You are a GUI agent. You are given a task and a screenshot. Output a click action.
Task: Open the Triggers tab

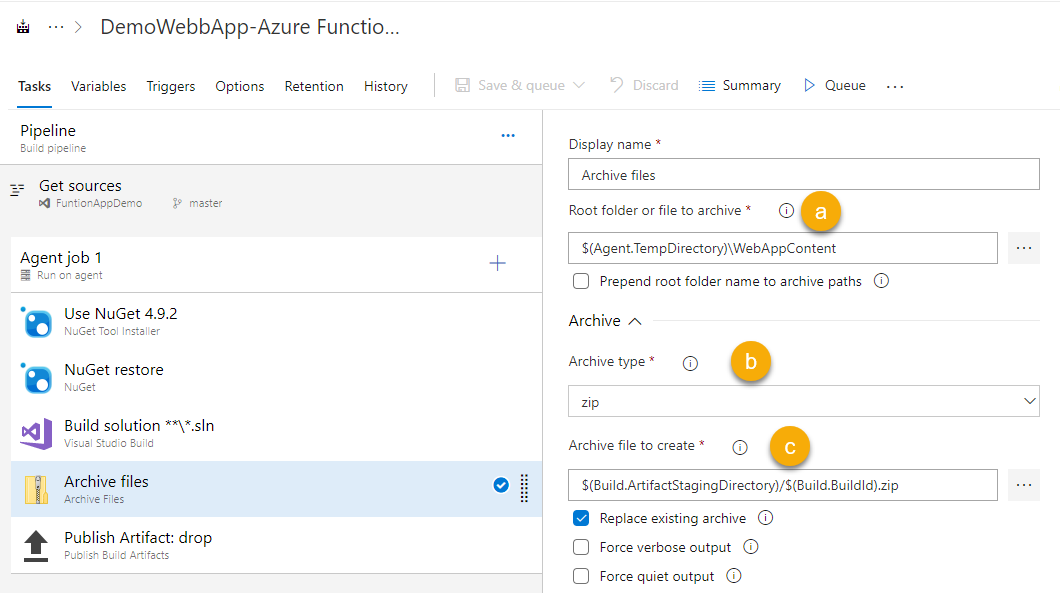click(x=170, y=86)
